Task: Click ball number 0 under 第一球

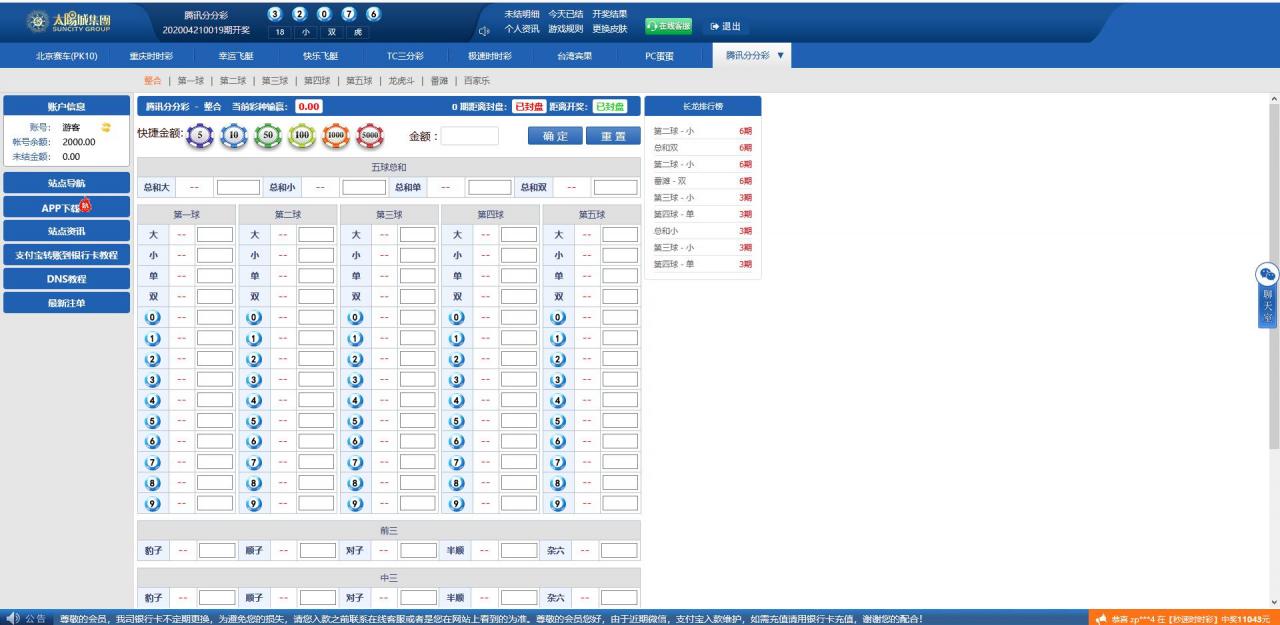Action: [153, 317]
